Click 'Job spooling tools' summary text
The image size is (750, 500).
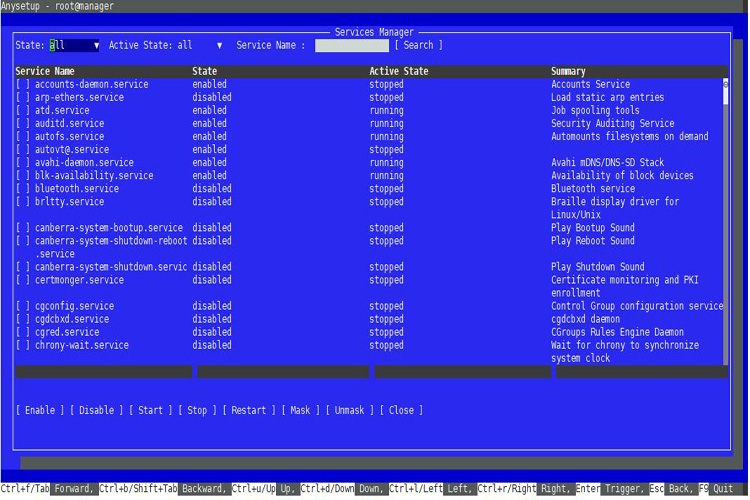pos(596,110)
